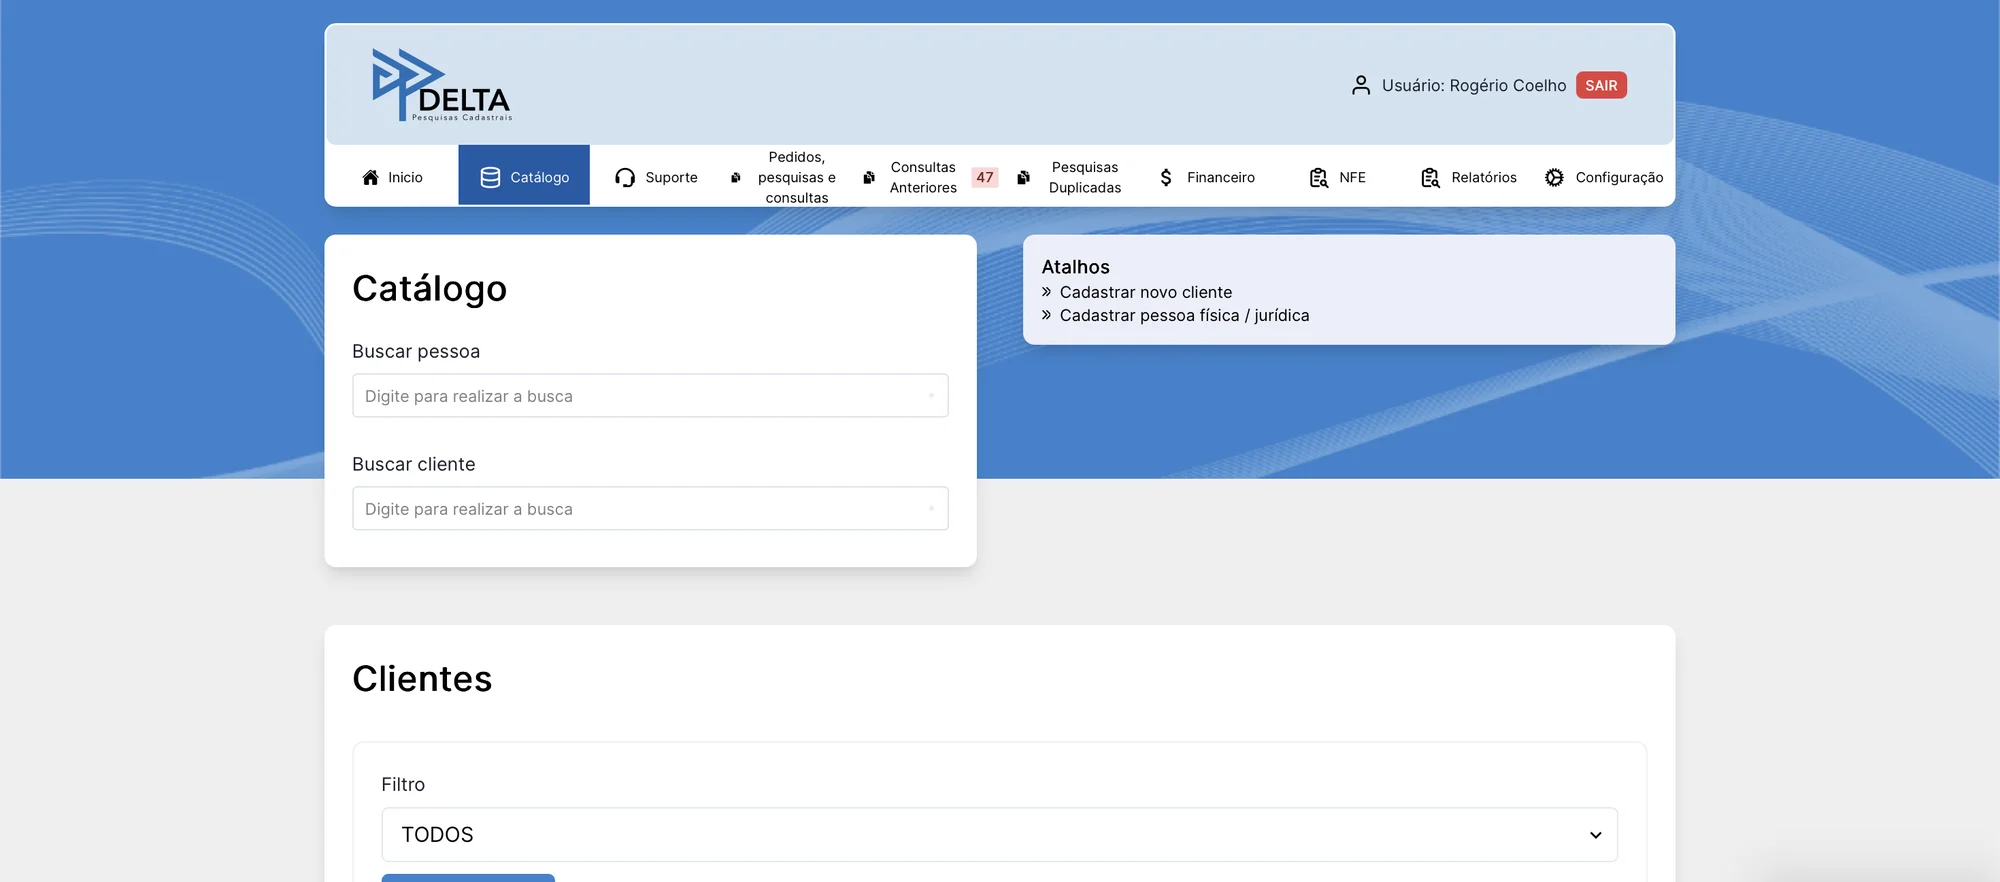Focus the Buscar cliente search field
Screen dimensions: 2000x882
point(650,509)
